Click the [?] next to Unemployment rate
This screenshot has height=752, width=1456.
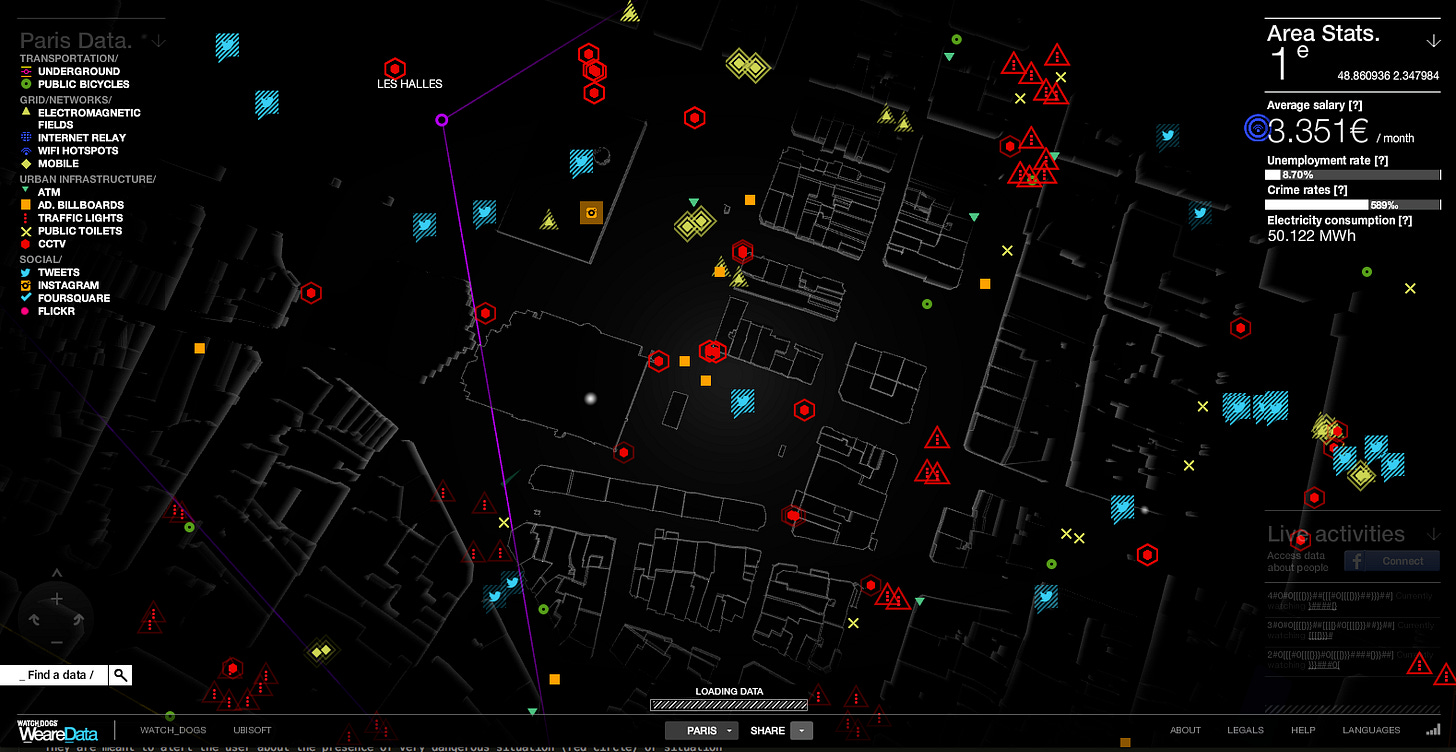[1382, 160]
